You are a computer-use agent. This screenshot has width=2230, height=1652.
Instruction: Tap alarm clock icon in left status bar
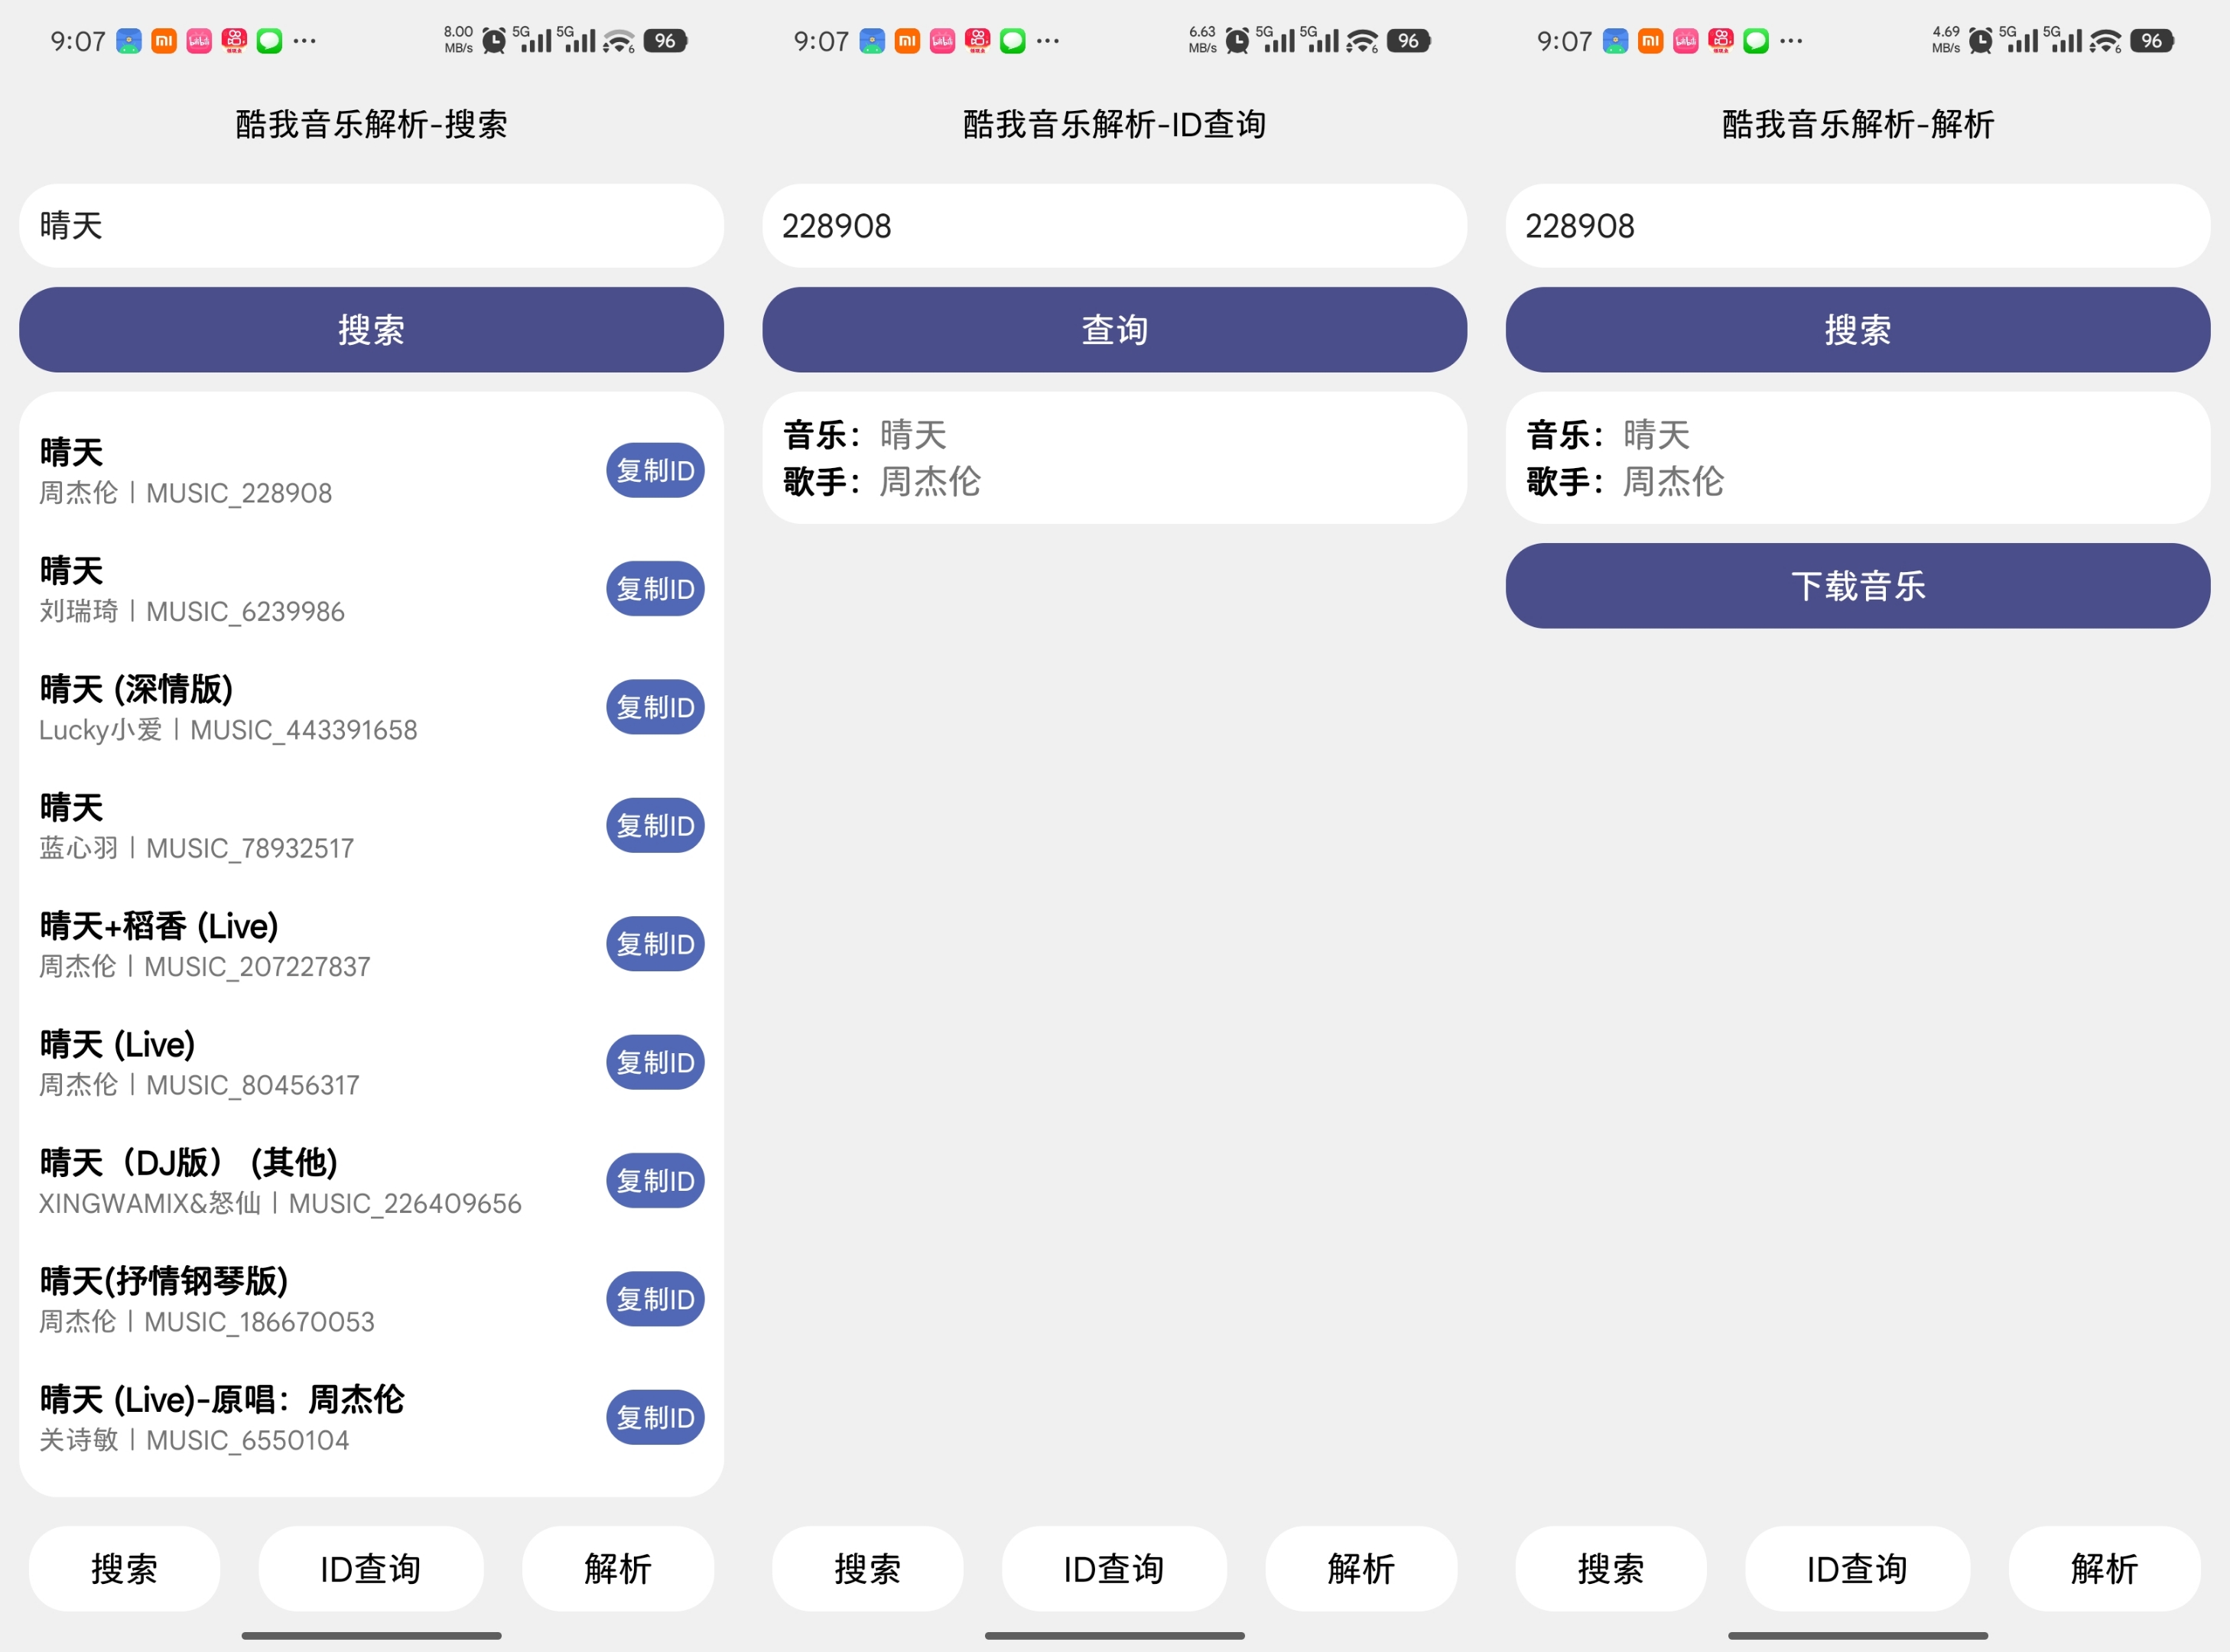(x=494, y=41)
